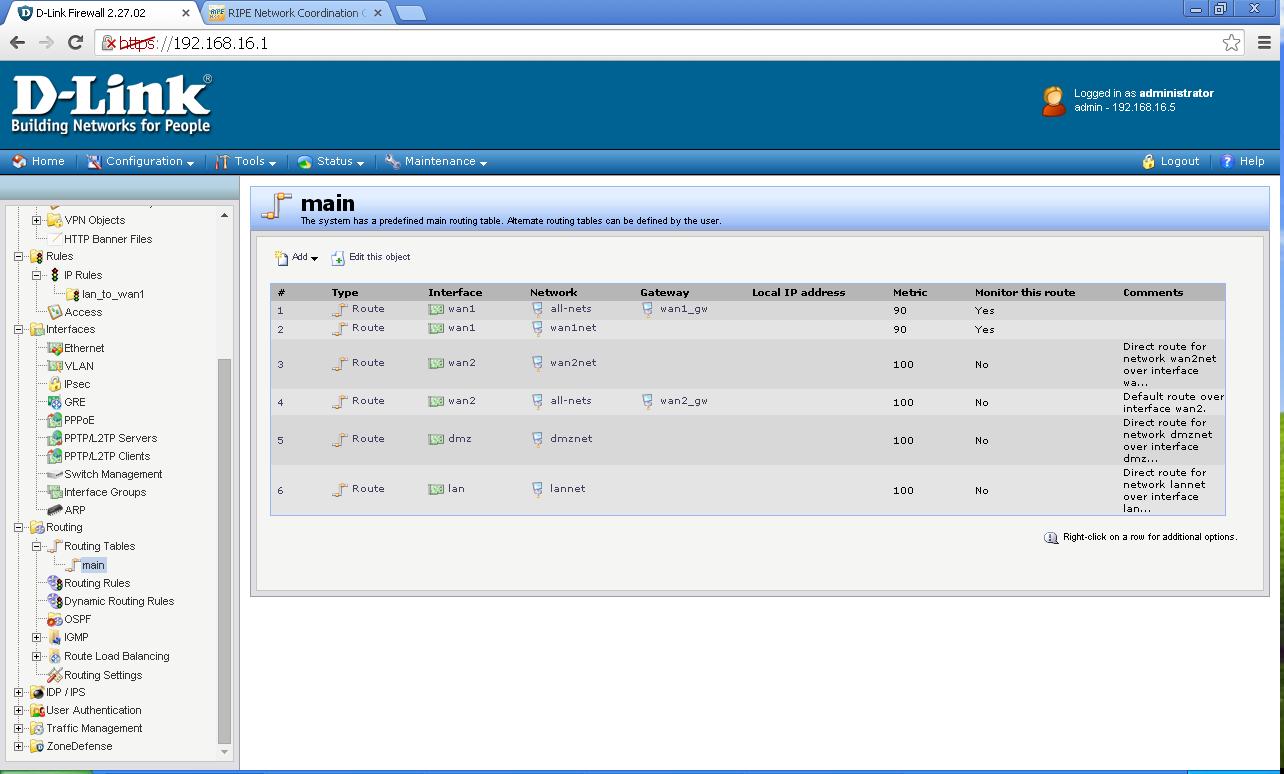Open the PPTP/L2TP Servers icon
This screenshot has width=1284, height=774.
pos(55,438)
